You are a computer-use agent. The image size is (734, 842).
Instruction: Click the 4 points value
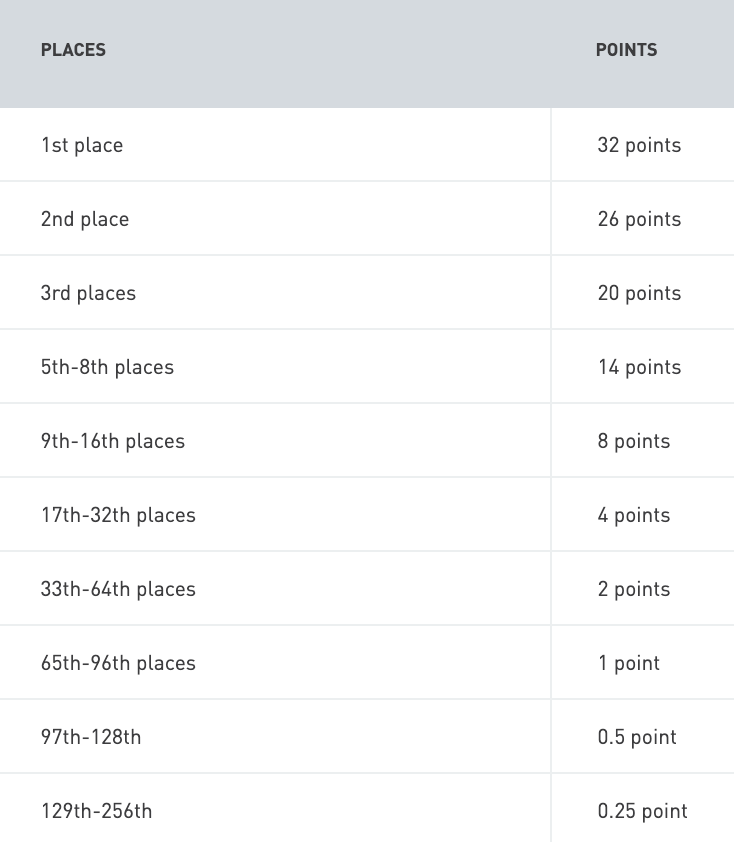[x=634, y=516]
